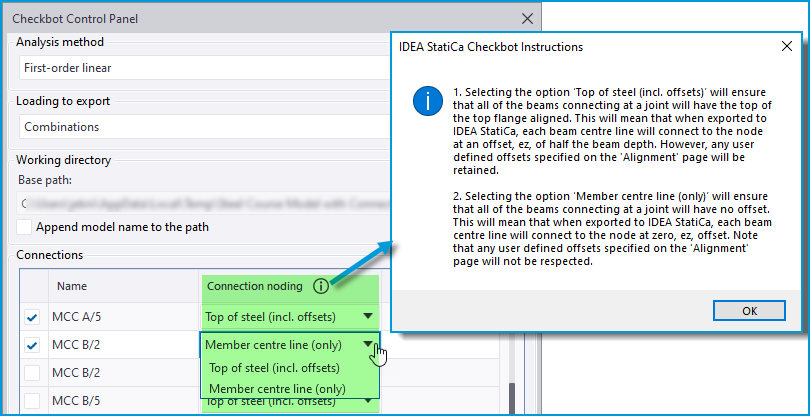
Task: Click the blue information icon in Instructions dialog
Action: pos(428,101)
